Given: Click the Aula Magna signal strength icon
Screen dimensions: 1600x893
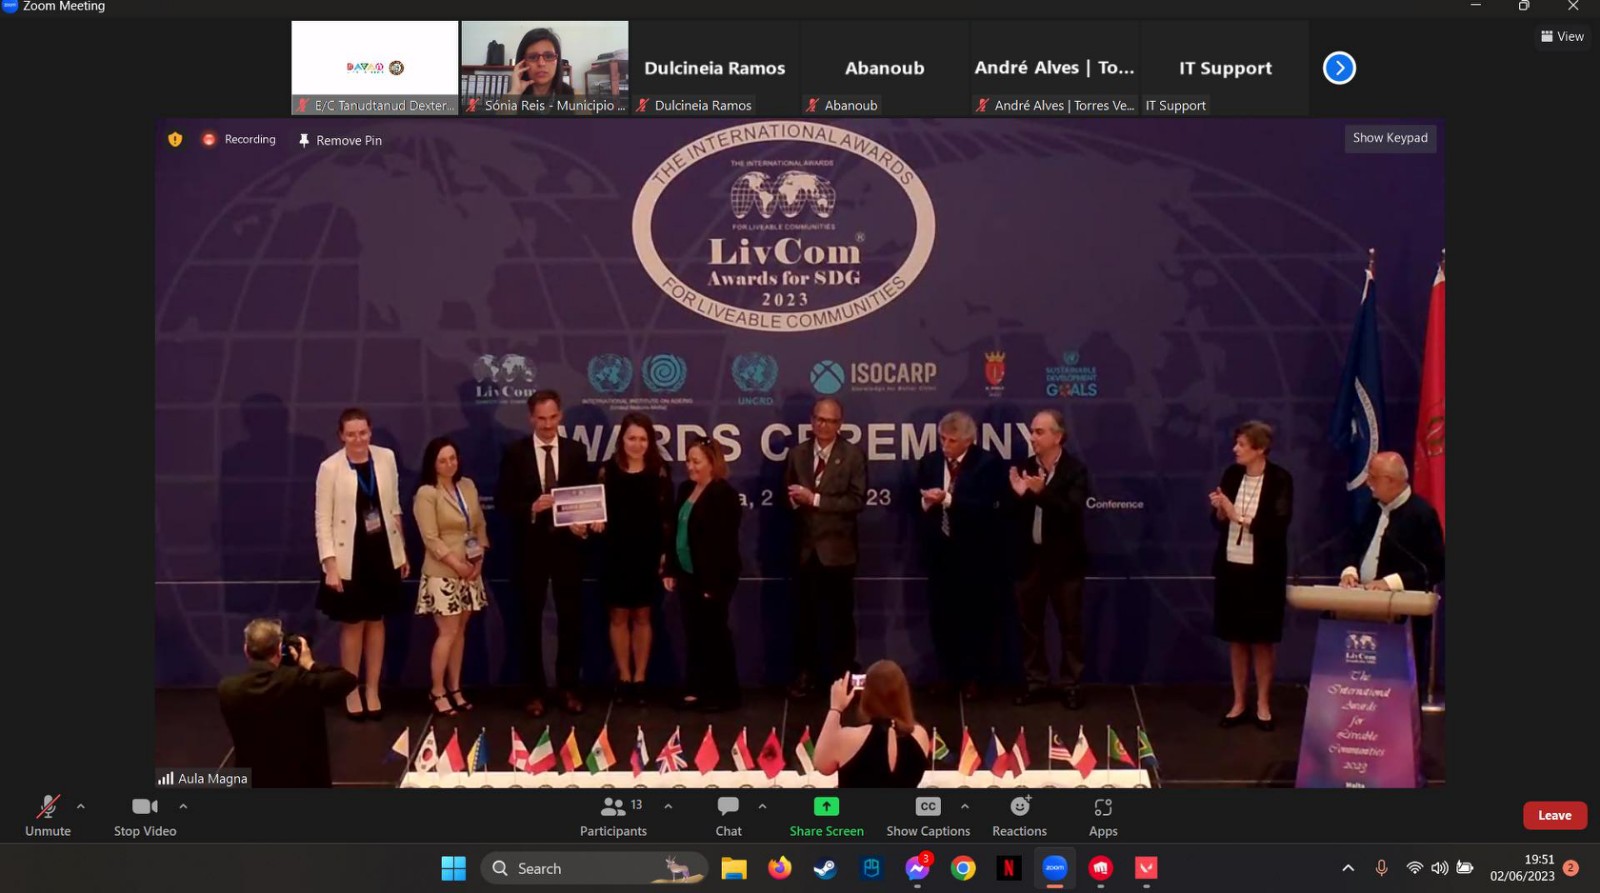Looking at the screenshot, I should point(166,778).
